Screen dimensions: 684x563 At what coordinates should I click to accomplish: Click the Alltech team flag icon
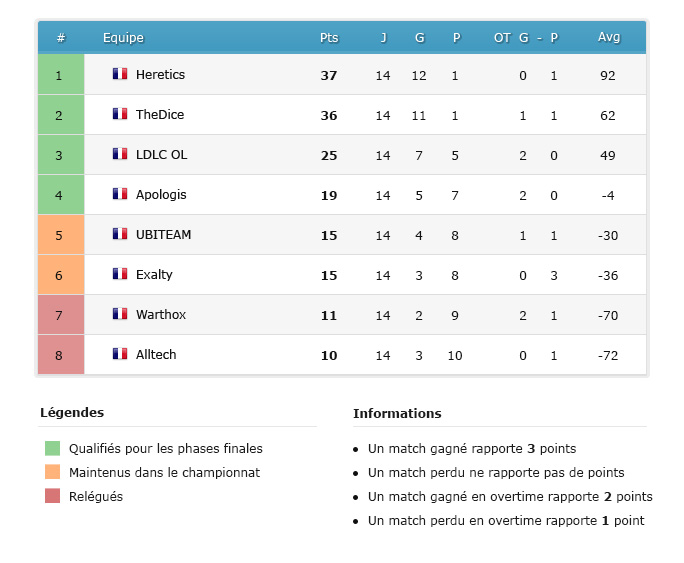point(120,354)
